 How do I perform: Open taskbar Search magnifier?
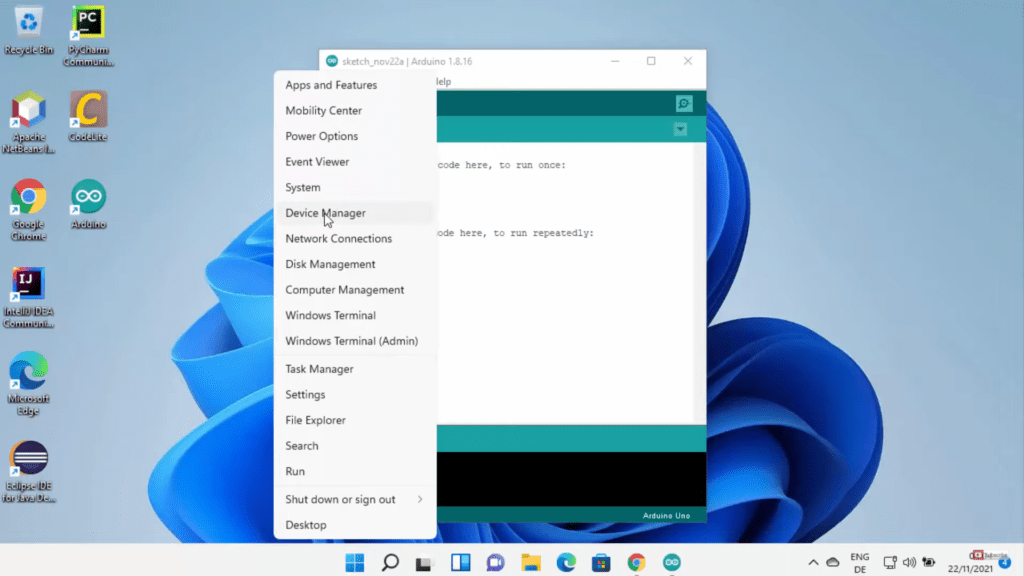[x=390, y=562]
